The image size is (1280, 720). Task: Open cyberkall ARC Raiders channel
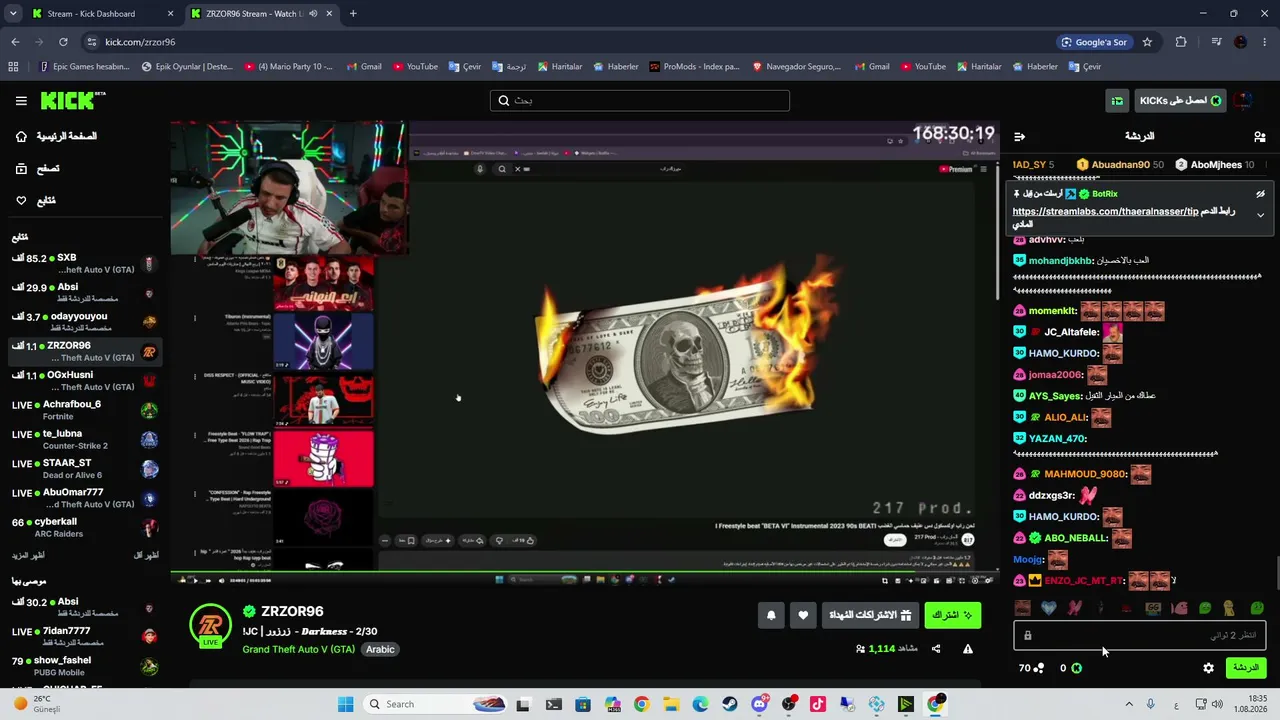pos(85,528)
